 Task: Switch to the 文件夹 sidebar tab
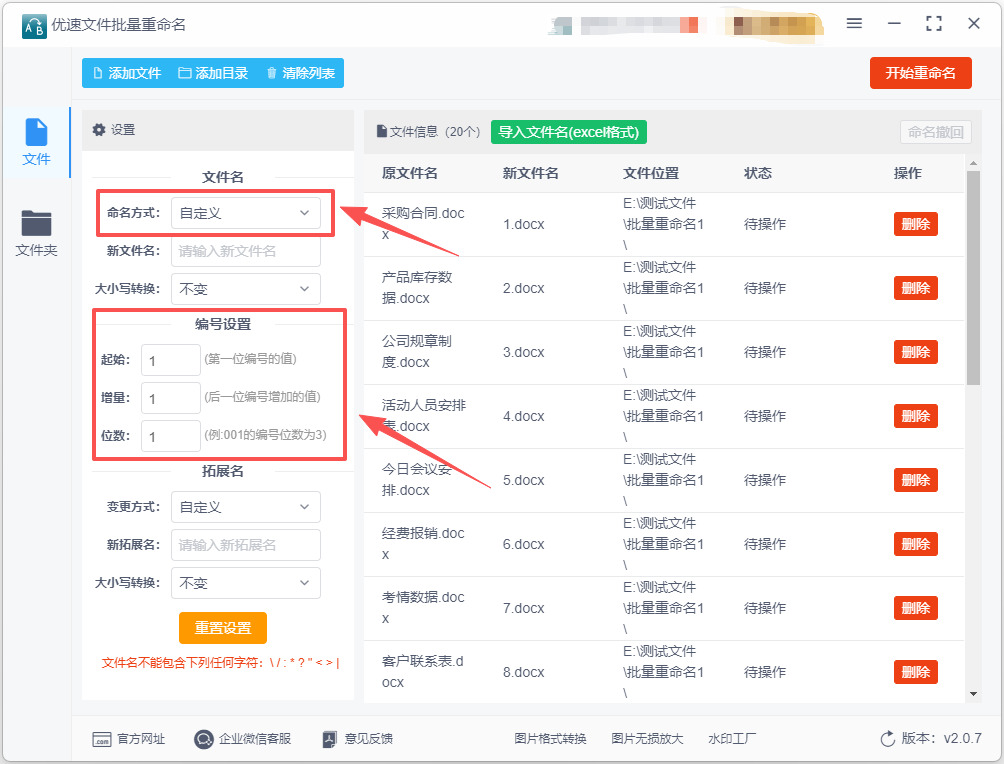click(x=36, y=233)
